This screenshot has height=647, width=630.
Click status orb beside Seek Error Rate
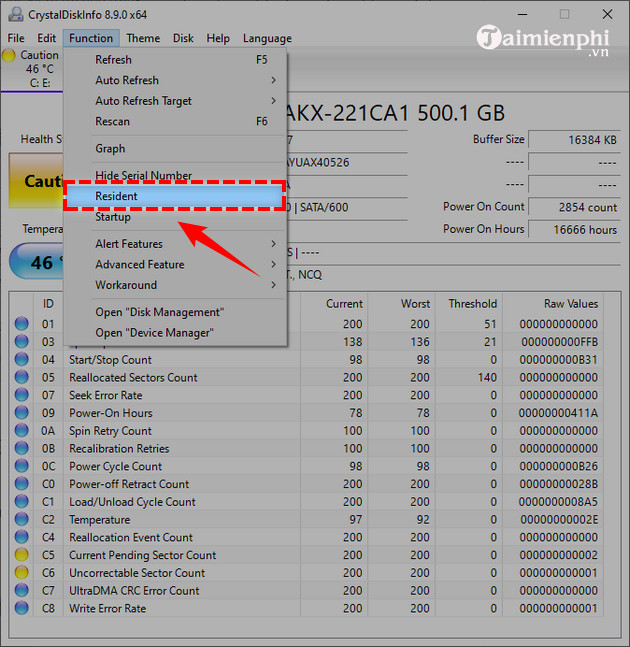pyautogui.click(x=21, y=395)
